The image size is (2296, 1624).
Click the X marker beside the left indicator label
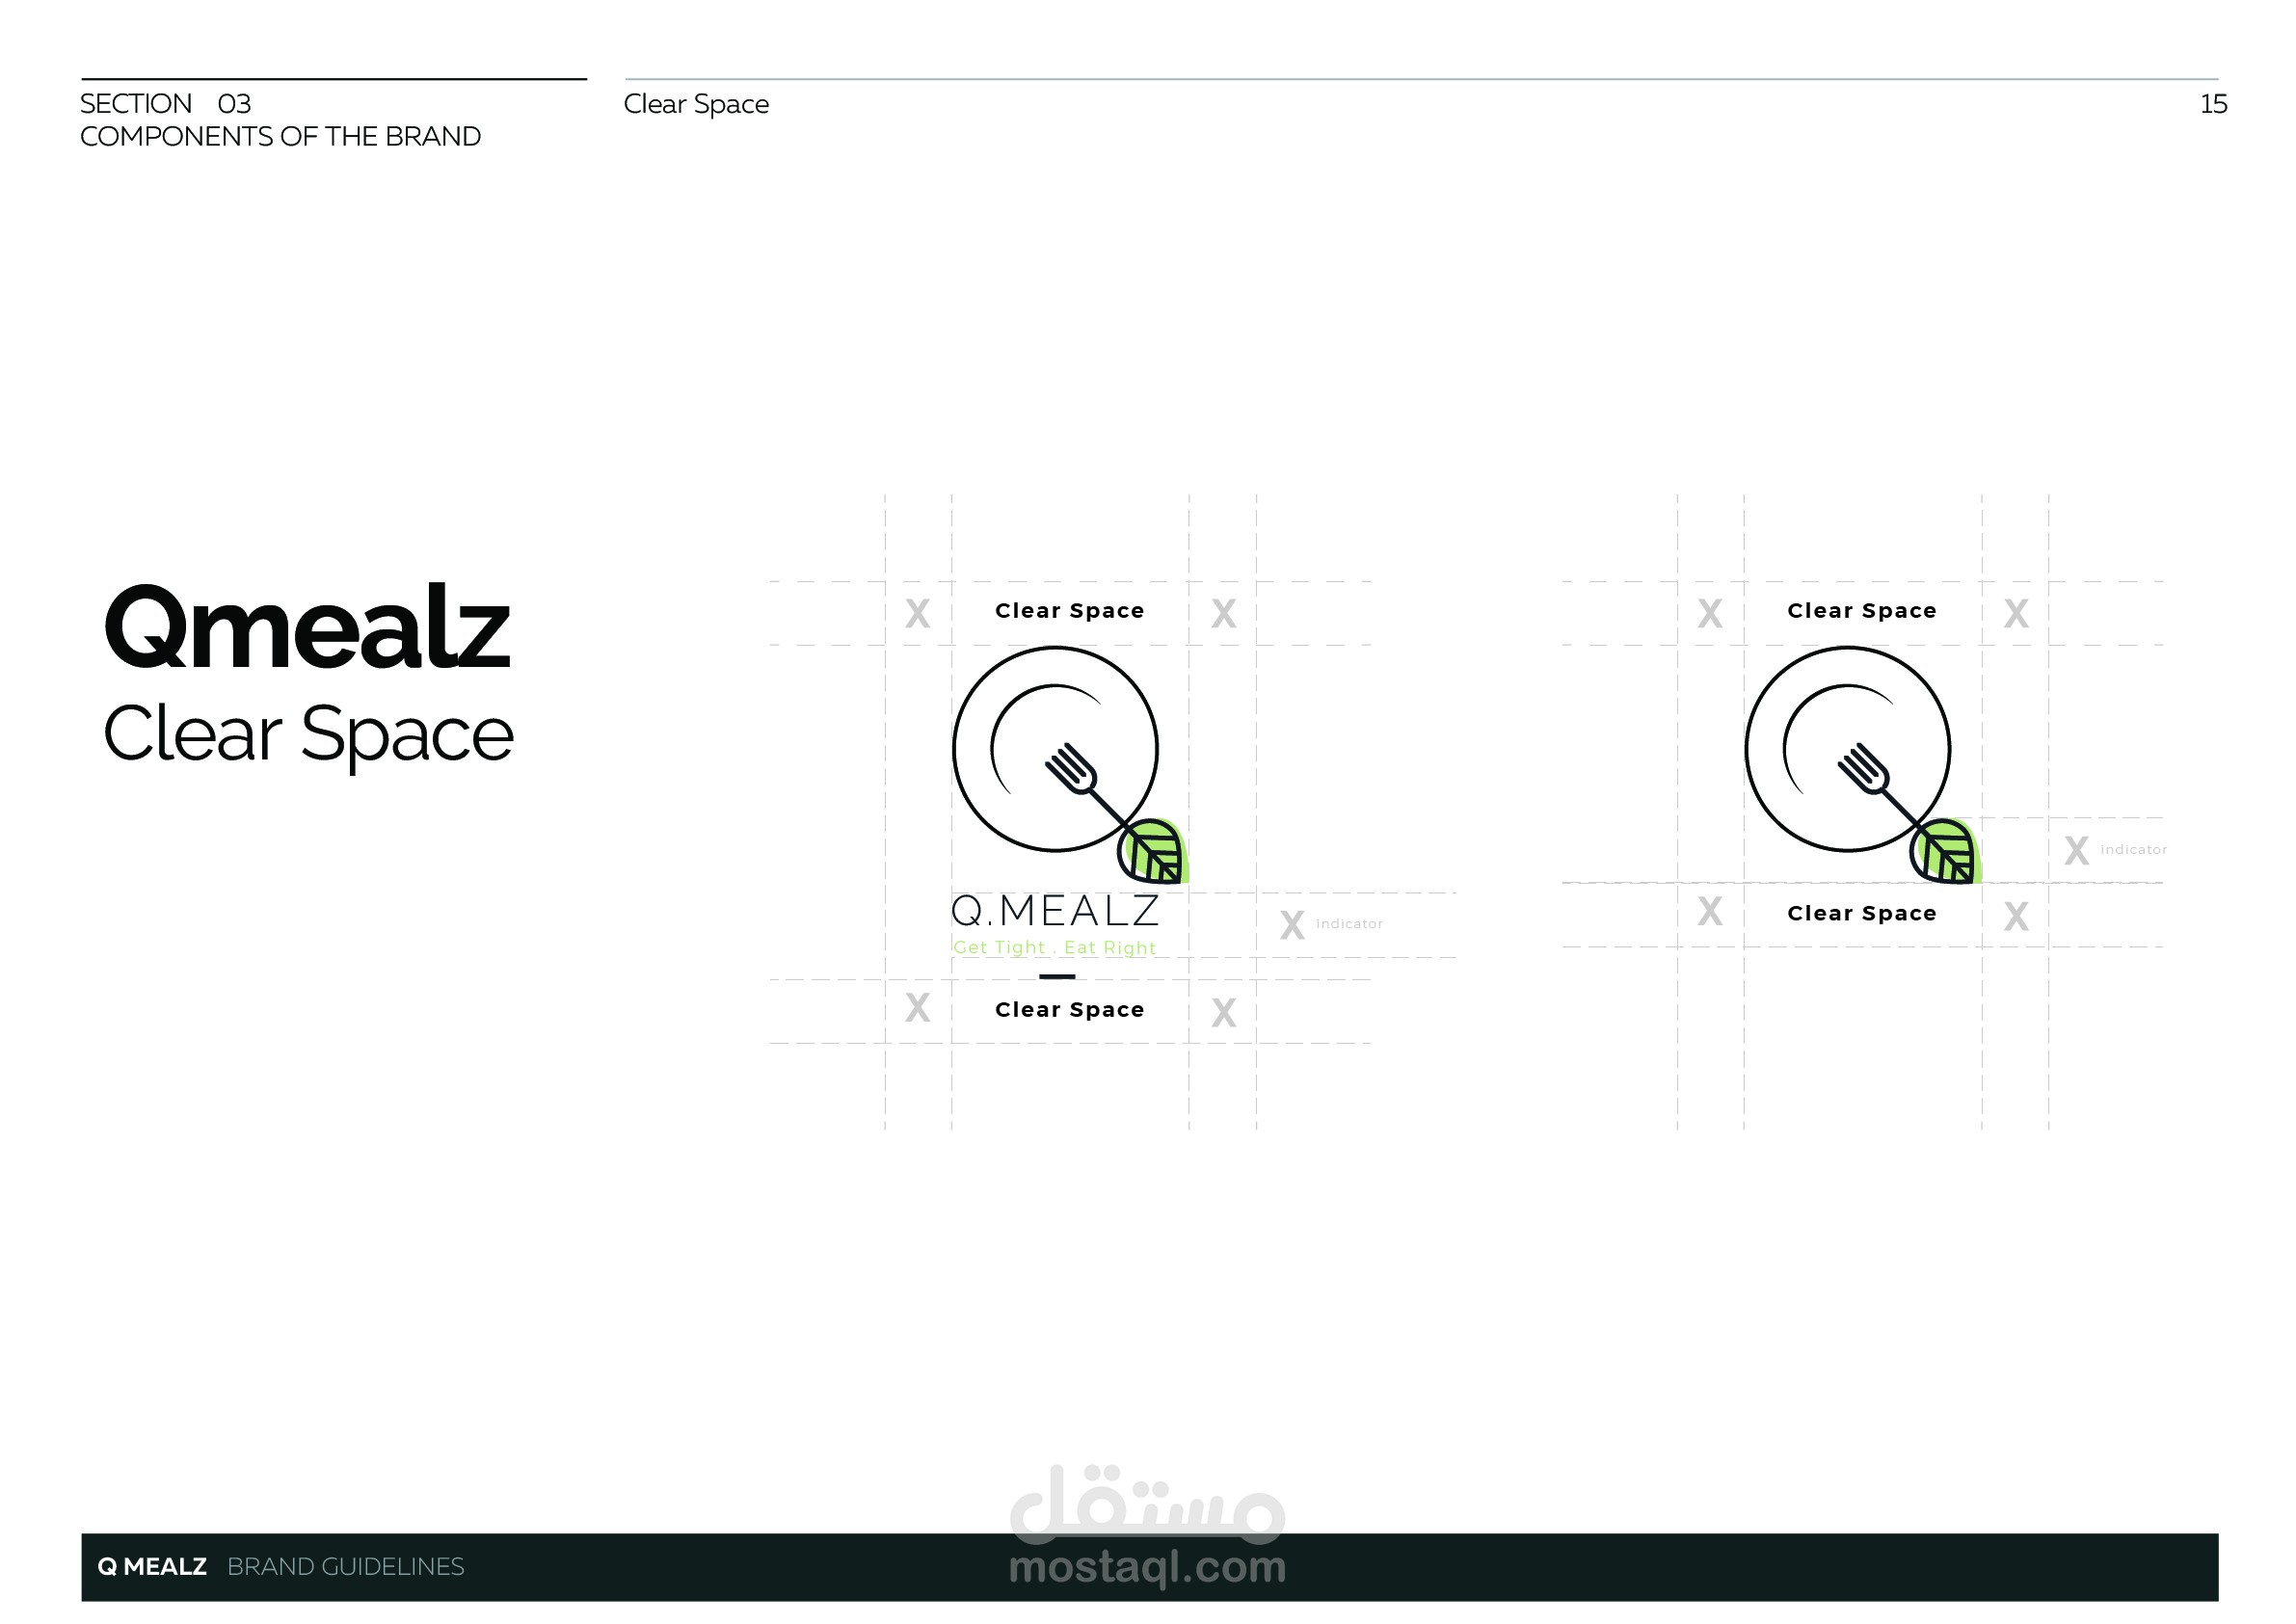pos(1292,925)
